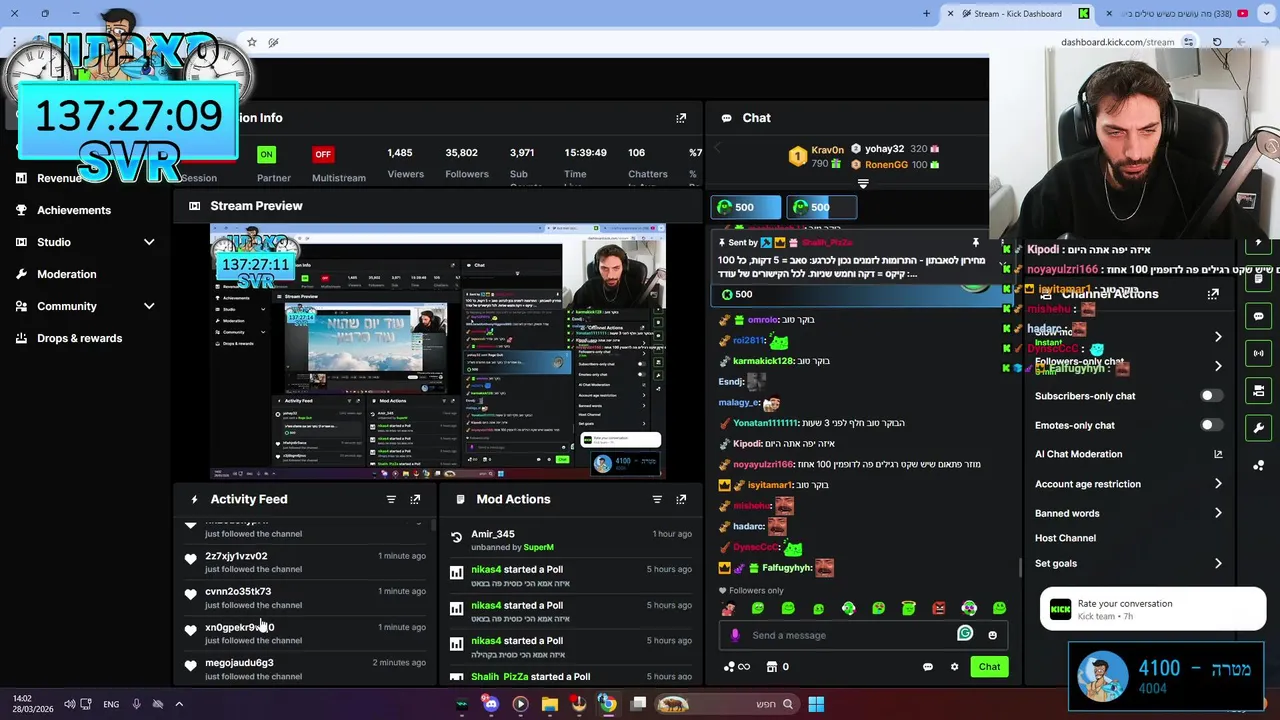The width and height of the screenshot is (1280, 720).
Task: Open chat settings gear icon
Action: pos(954,667)
